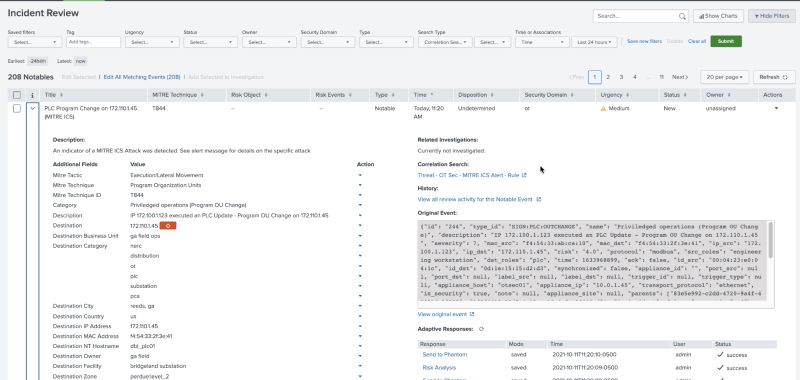Open 20 per page dropdown
Image resolution: width=800 pixels, height=380 pixels.
tap(724, 77)
